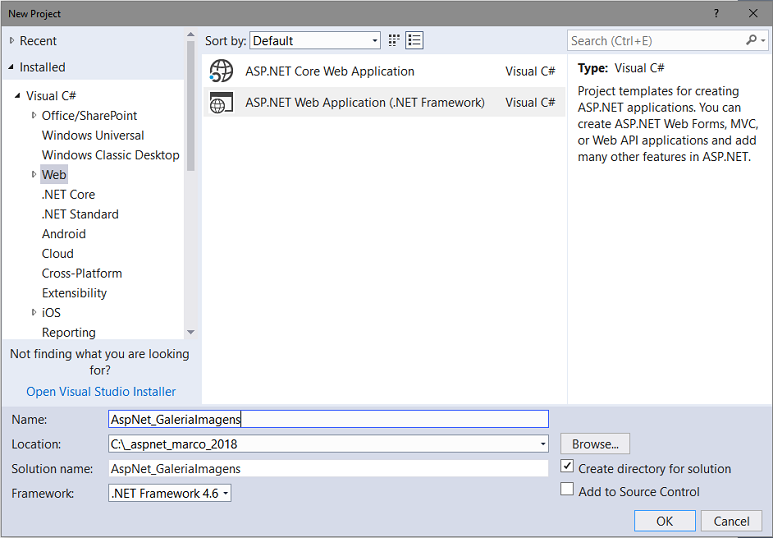Screen dimensions: 773x538
Task: Switch to small icons grid view
Action: coord(394,41)
